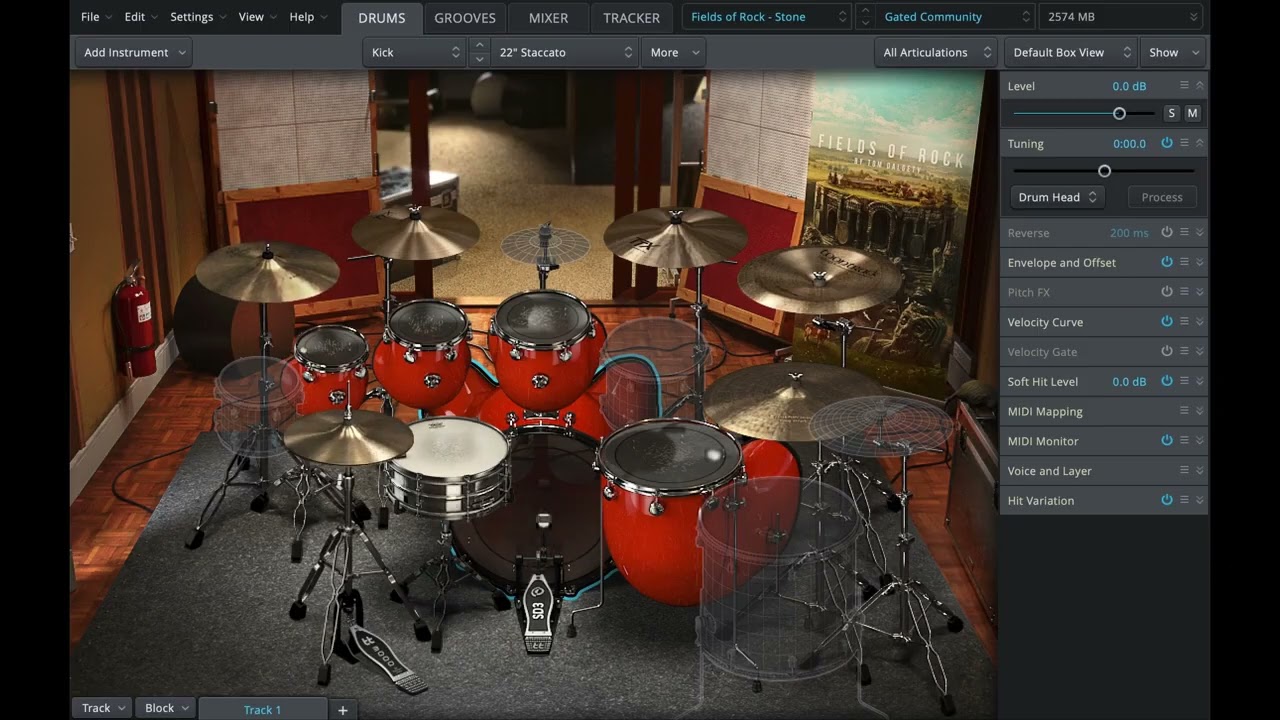
Task: Switch to the MIXER tab
Action: [x=548, y=18]
